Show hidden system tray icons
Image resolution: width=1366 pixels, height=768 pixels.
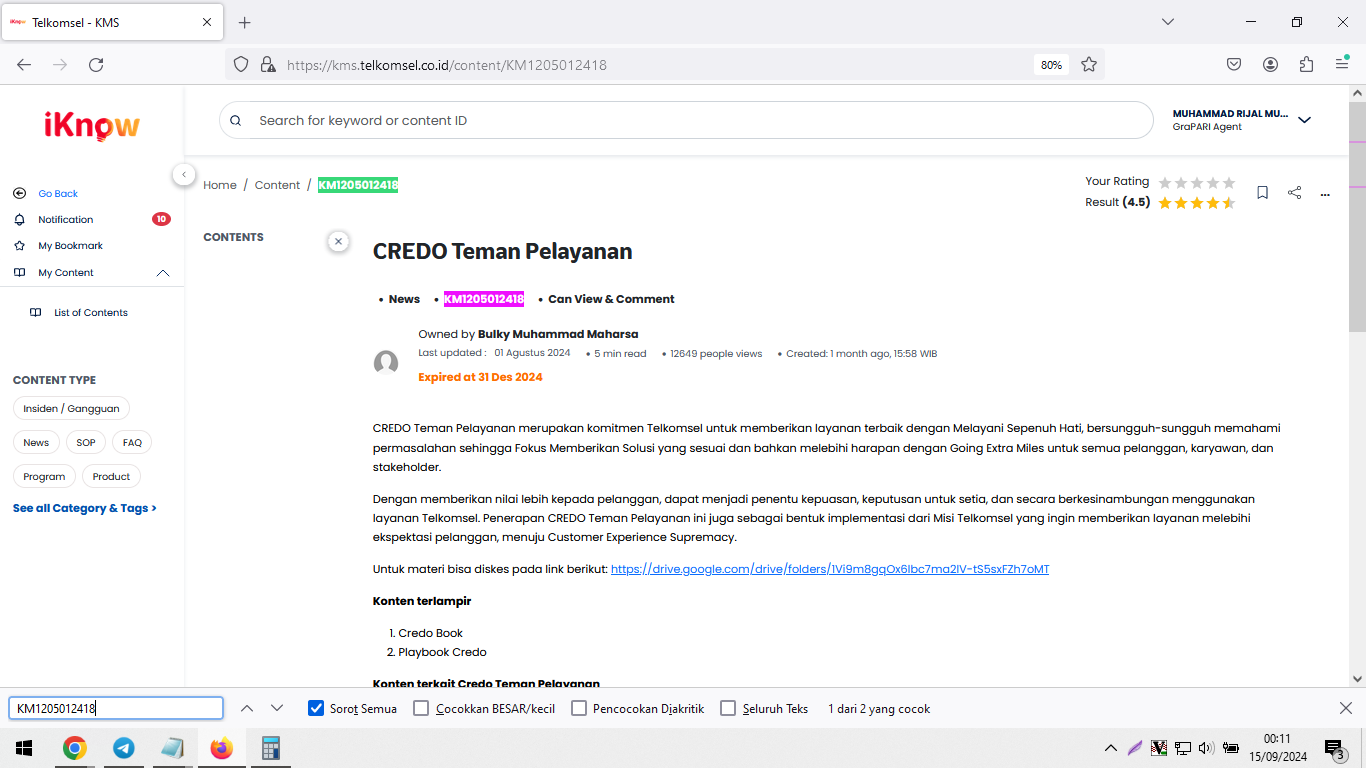(1110, 748)
